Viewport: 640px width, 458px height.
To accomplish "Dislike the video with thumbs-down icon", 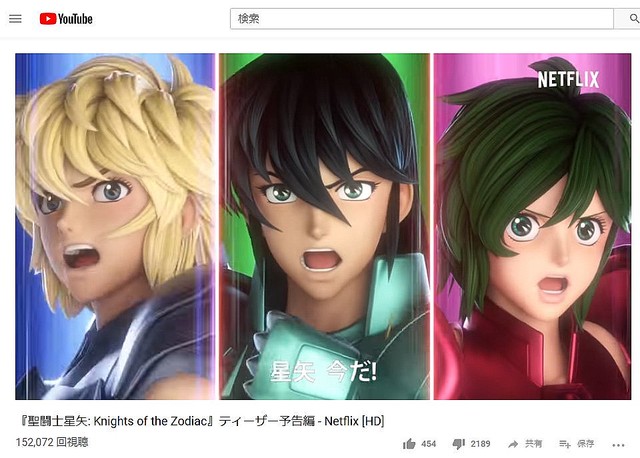I will pyautogui.click(x=459, y=444).
